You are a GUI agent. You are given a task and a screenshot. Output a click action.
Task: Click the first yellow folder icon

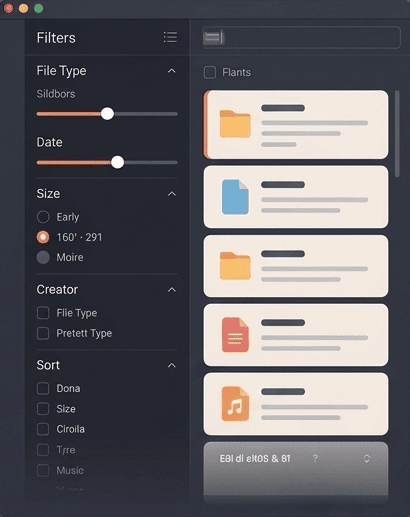point(235,124)
